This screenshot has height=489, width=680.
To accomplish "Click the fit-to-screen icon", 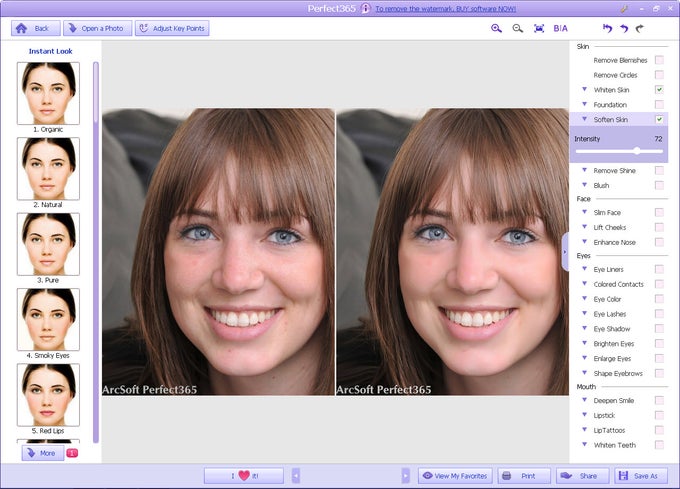I will [539, 29].
